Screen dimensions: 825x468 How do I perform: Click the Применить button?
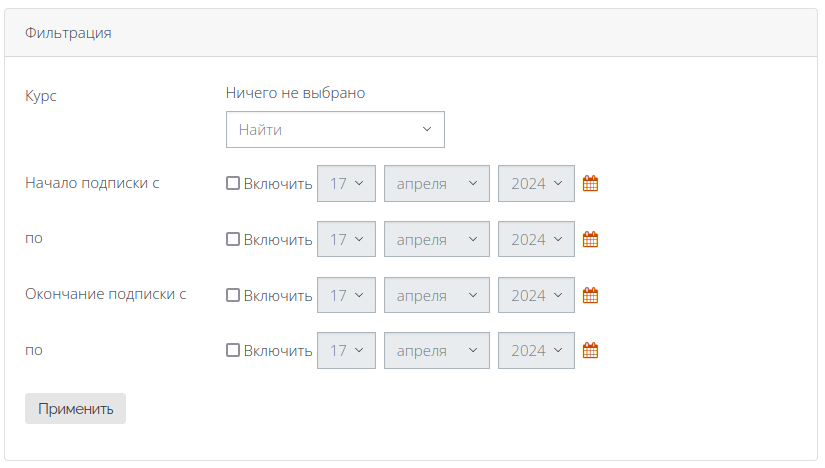[75, 409]
